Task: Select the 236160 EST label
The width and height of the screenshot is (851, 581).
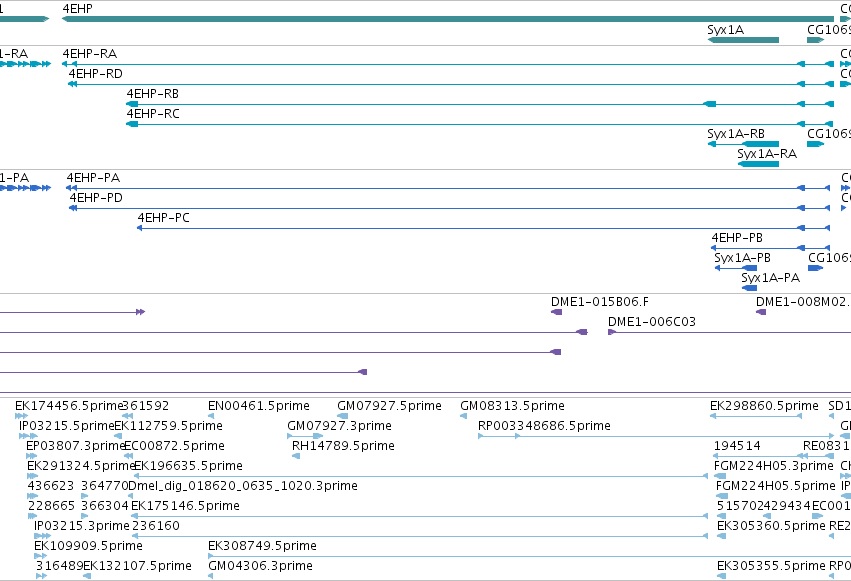Action: (x=156, y=526)
